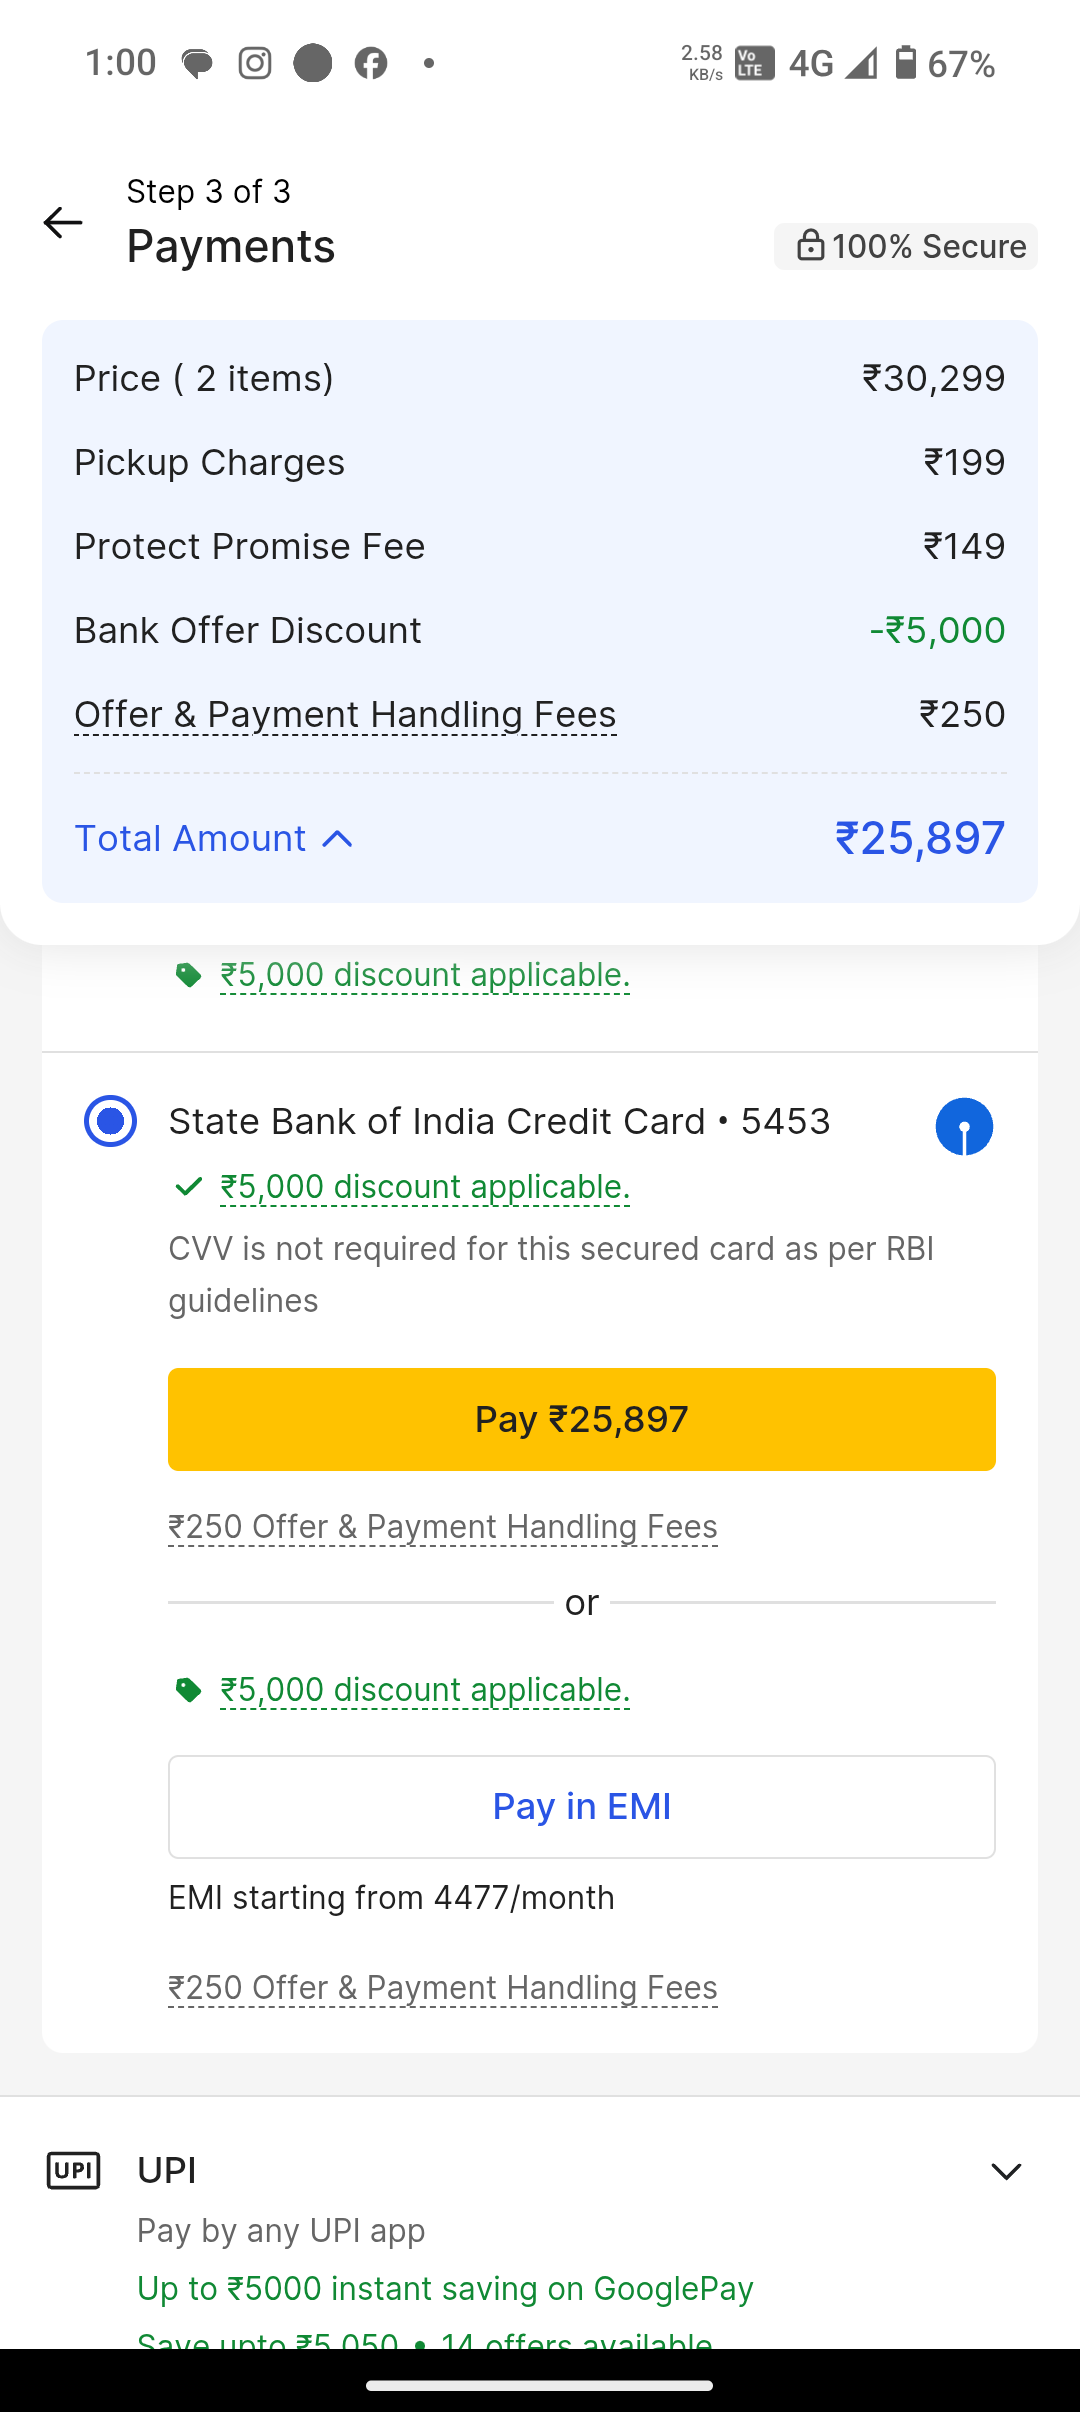
Task: Tap ₹250 handling fees link below EMI text
Action: coord(442,1988)
